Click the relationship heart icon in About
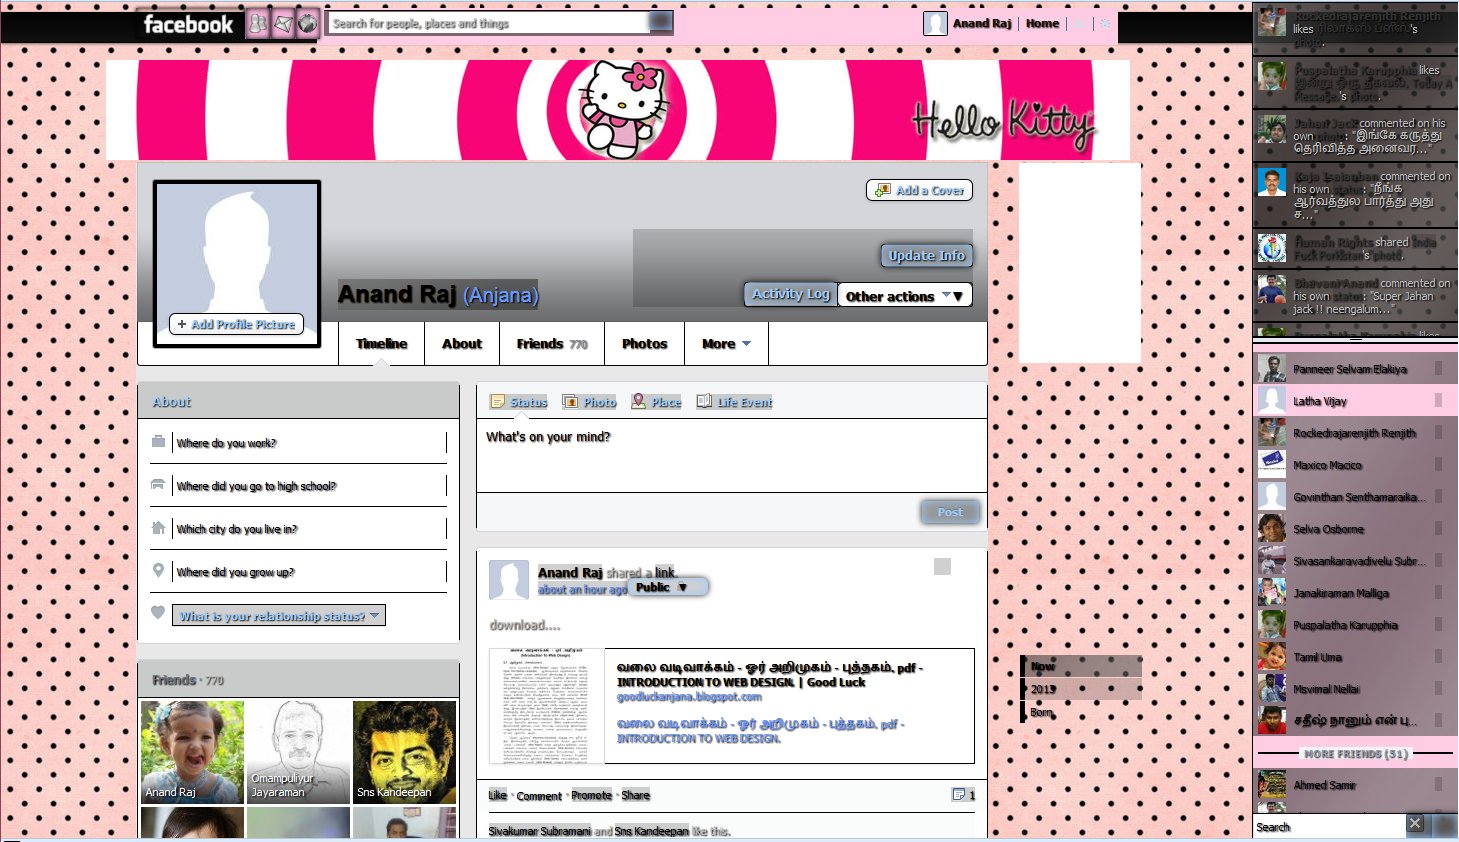This screenshot has height=842, width=1459. (158, 613)
